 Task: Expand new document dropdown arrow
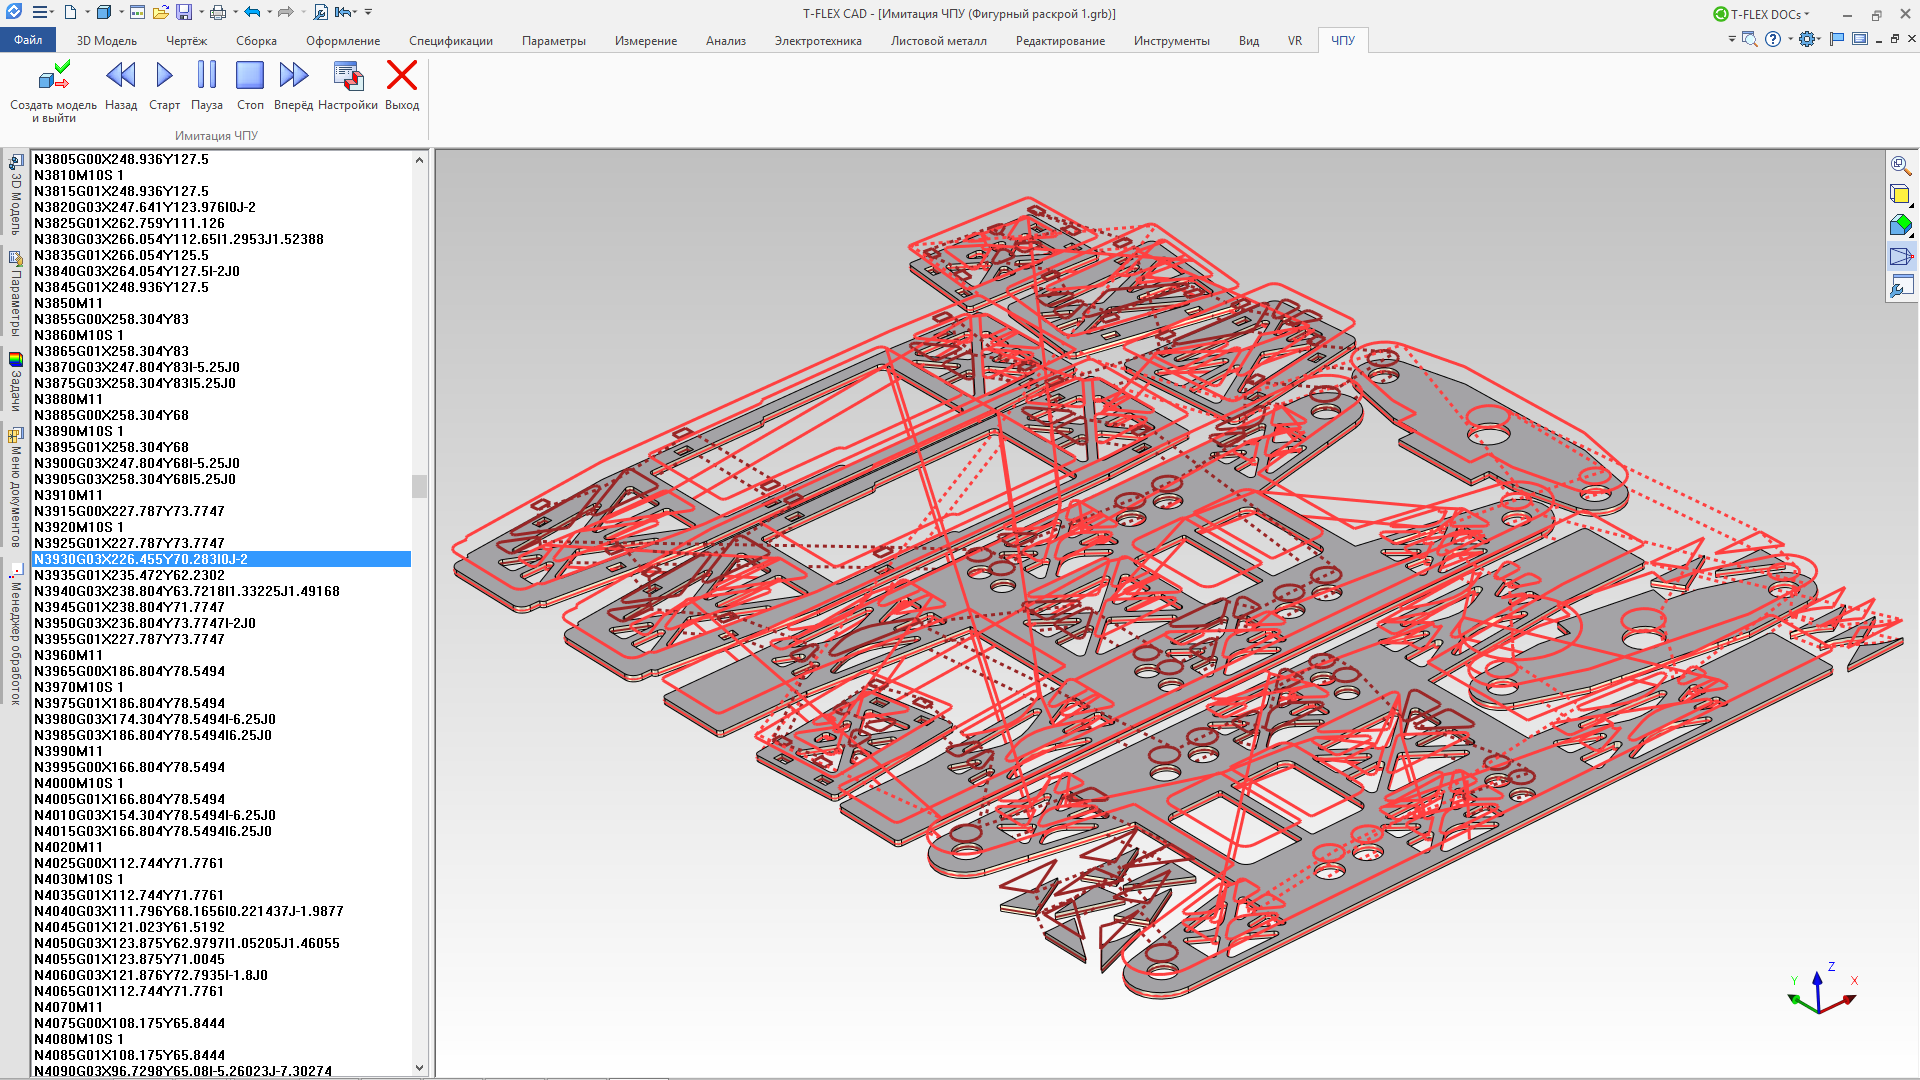tap(87, 12)
